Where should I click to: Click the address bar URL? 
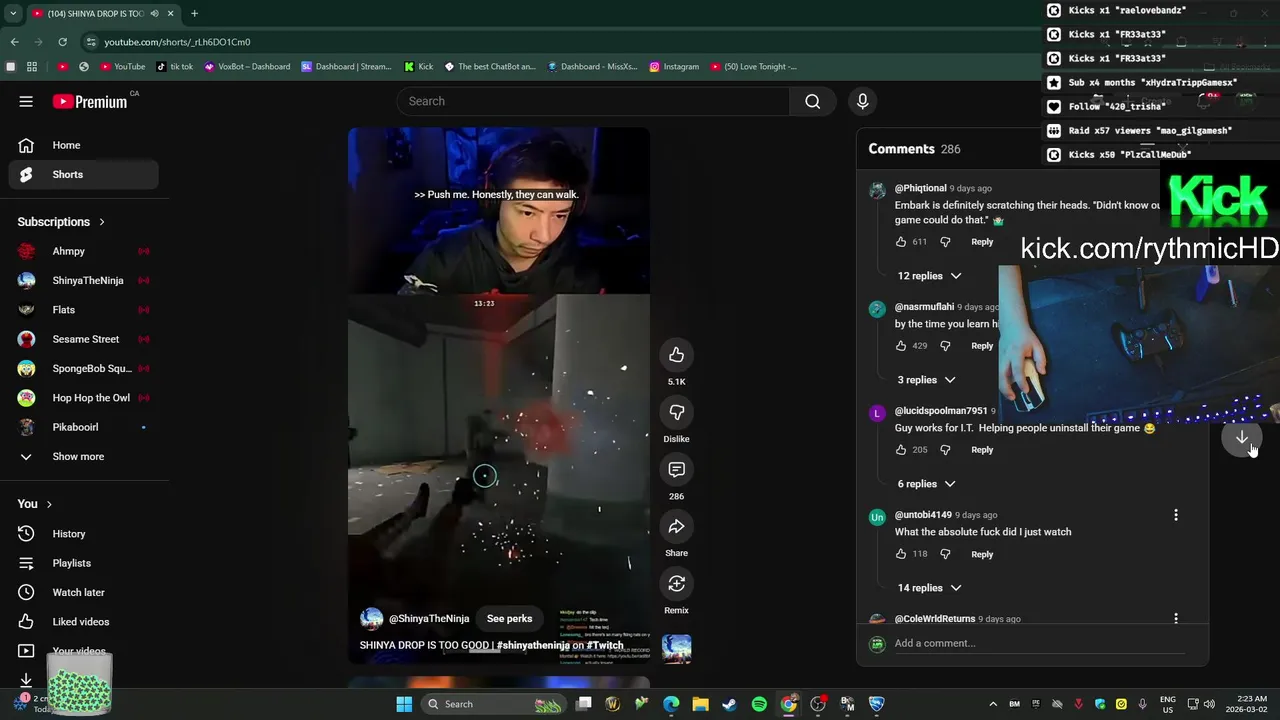pyautogui.click(x=177, y=42)
